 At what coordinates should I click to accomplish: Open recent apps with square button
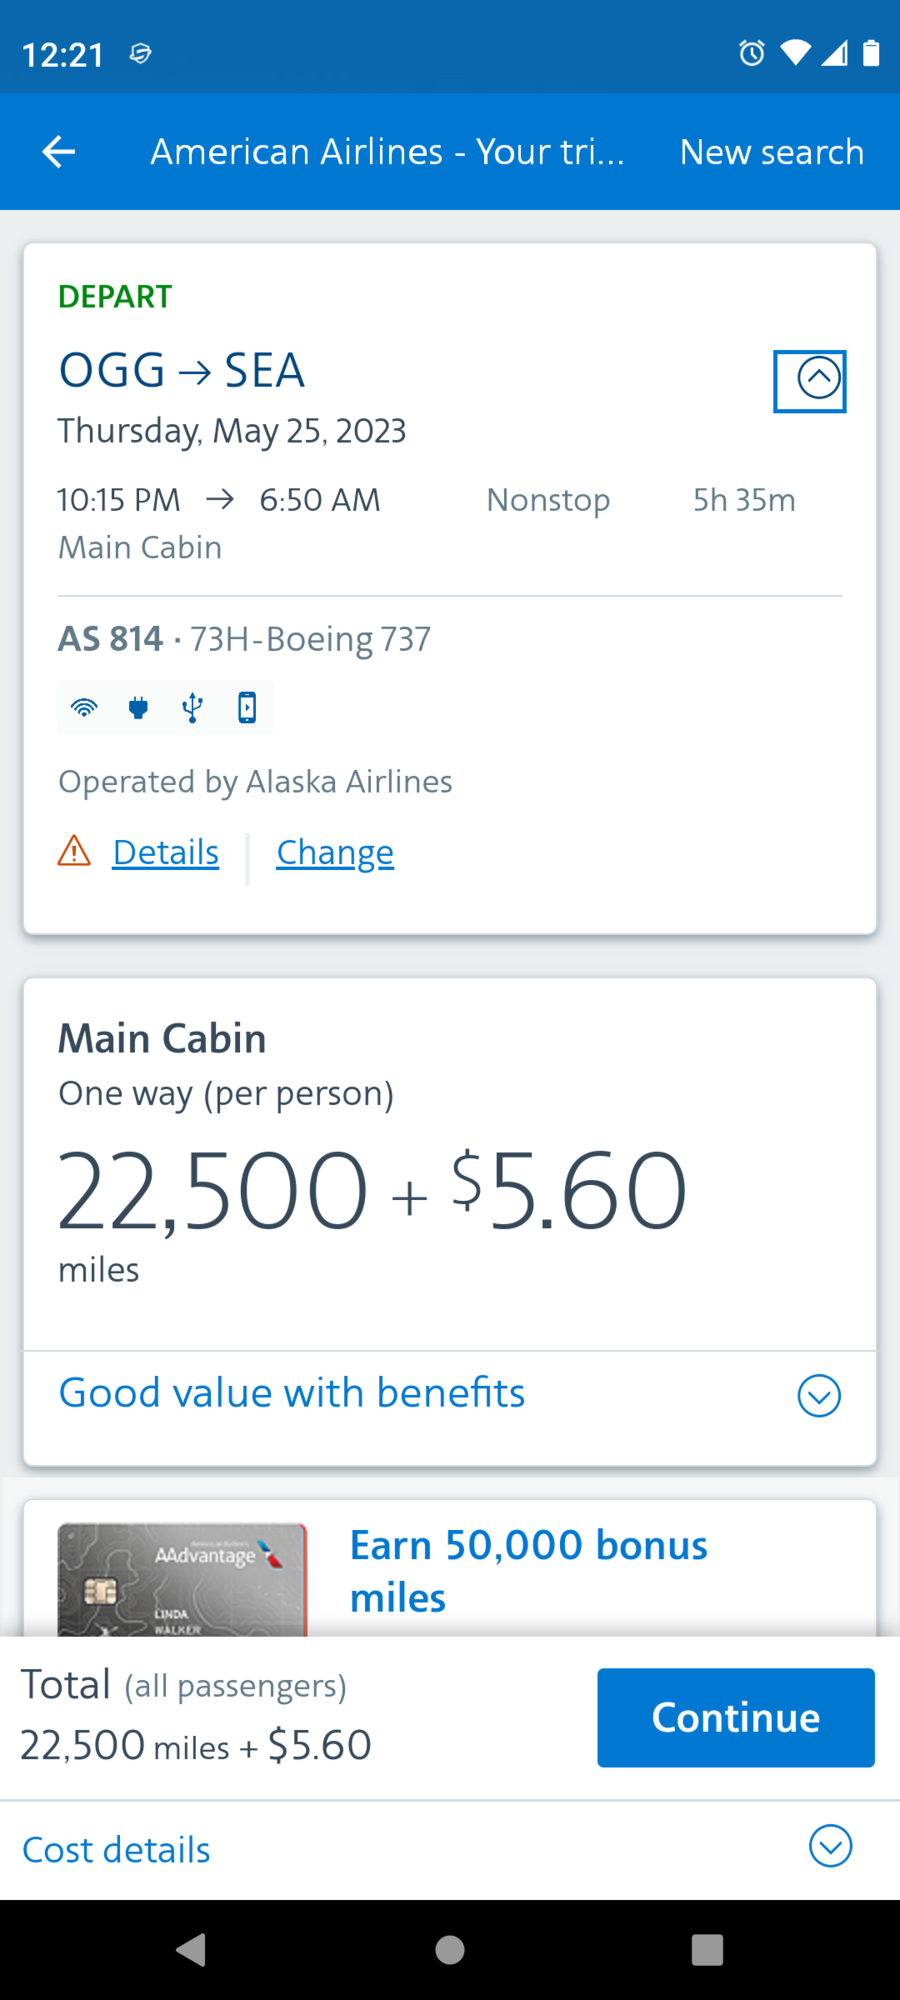(x=707, y=1949)
